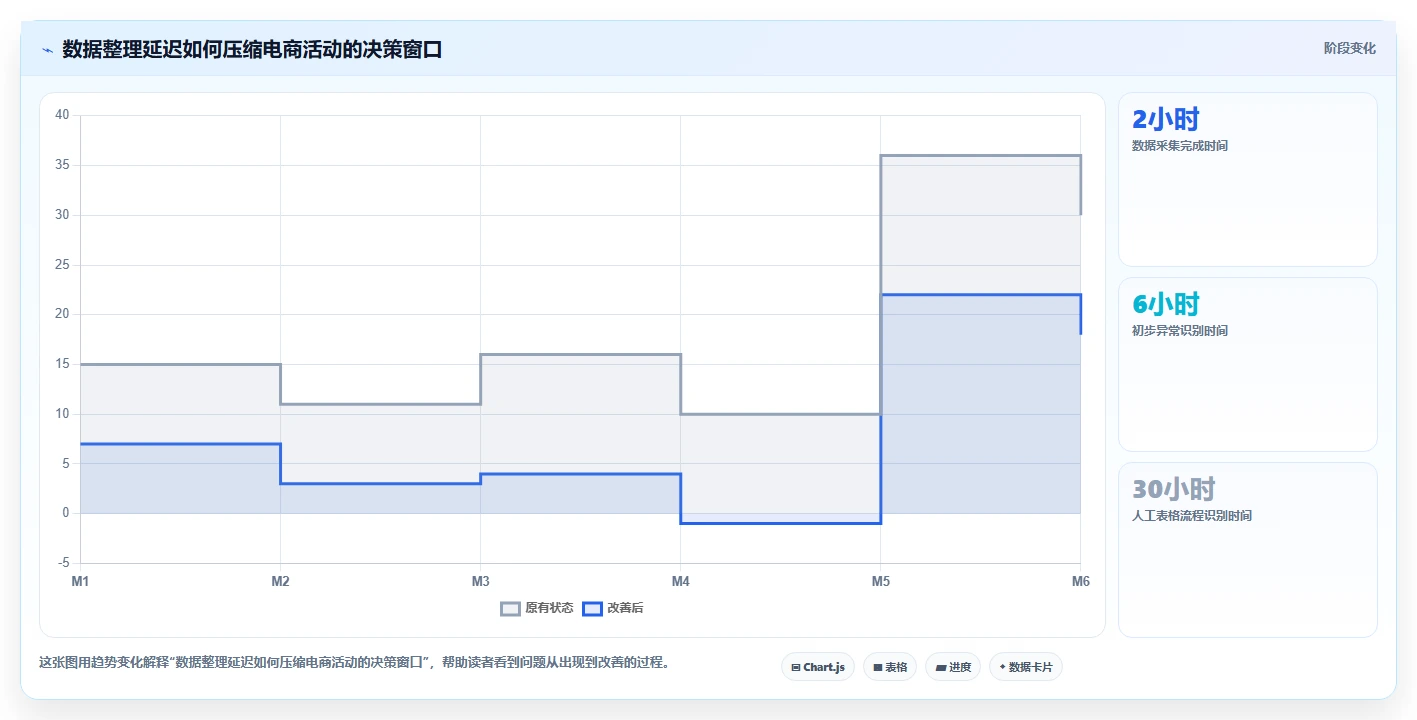Select the 数据卡片 tag

[1025, 667]
